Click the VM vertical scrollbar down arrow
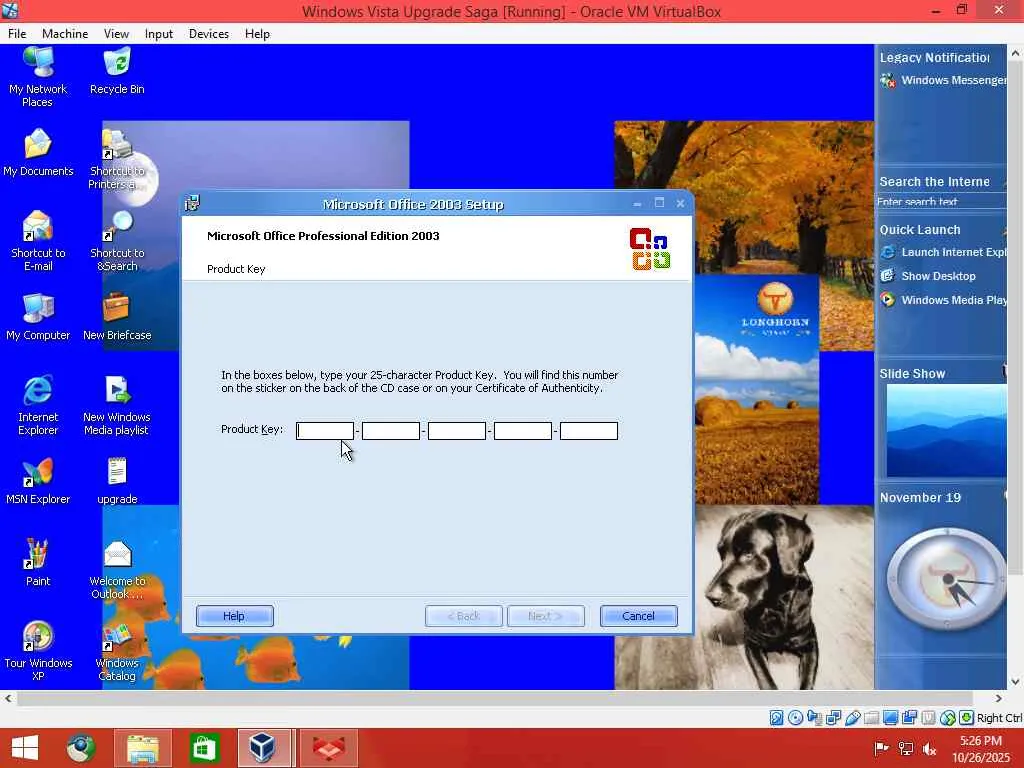The image size is (1024, 768). coord(1016,682)
